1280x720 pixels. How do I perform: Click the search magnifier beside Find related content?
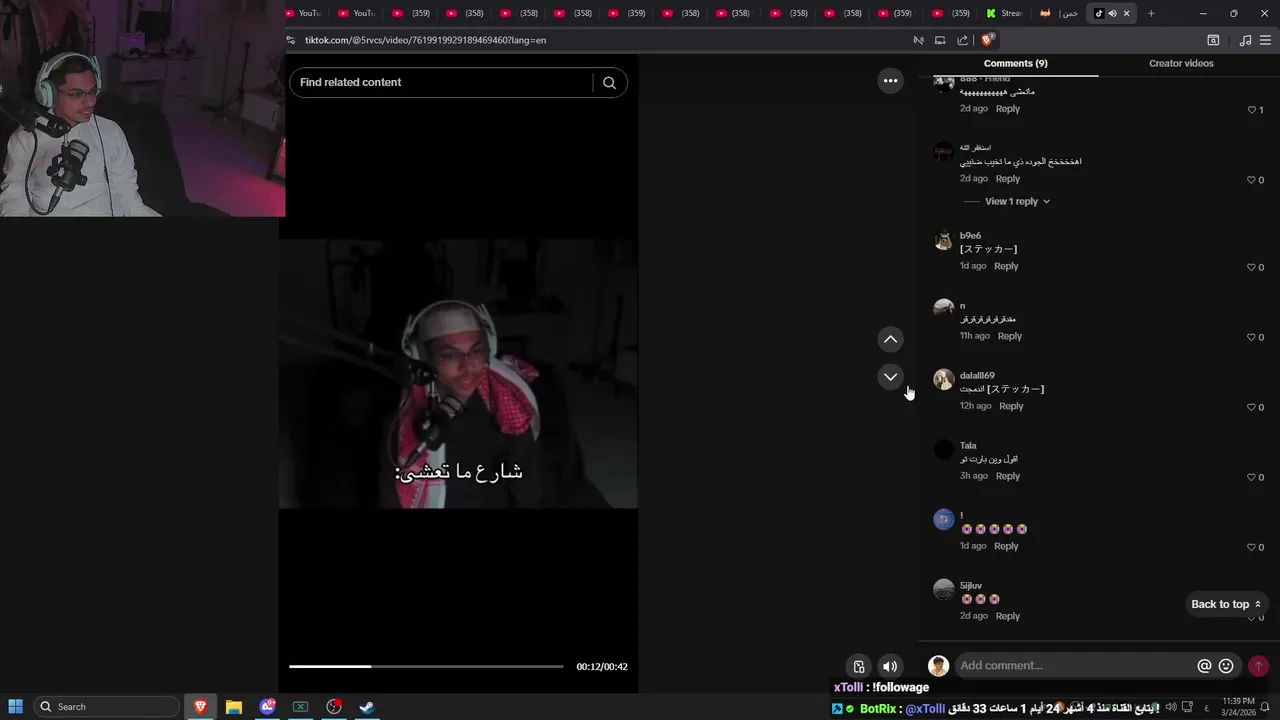(x=609, y=83)
